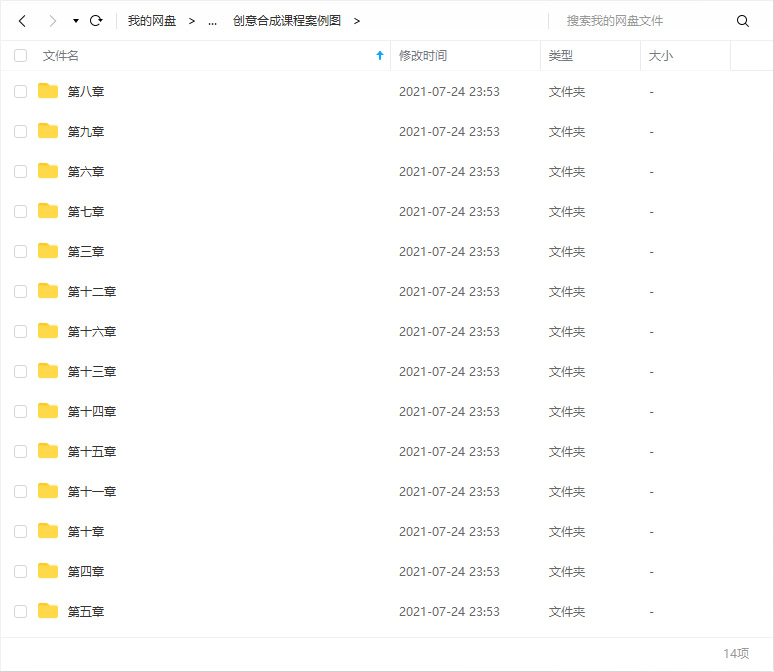Check the box for 第十四章
Screen dimensions: 774x672
pyautogui.click(x=20, y=411)
